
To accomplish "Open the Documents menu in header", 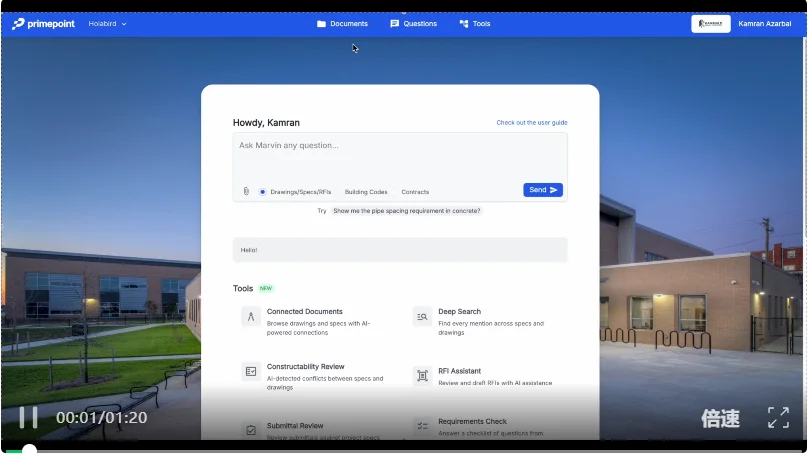I will (x=342, y=23).
